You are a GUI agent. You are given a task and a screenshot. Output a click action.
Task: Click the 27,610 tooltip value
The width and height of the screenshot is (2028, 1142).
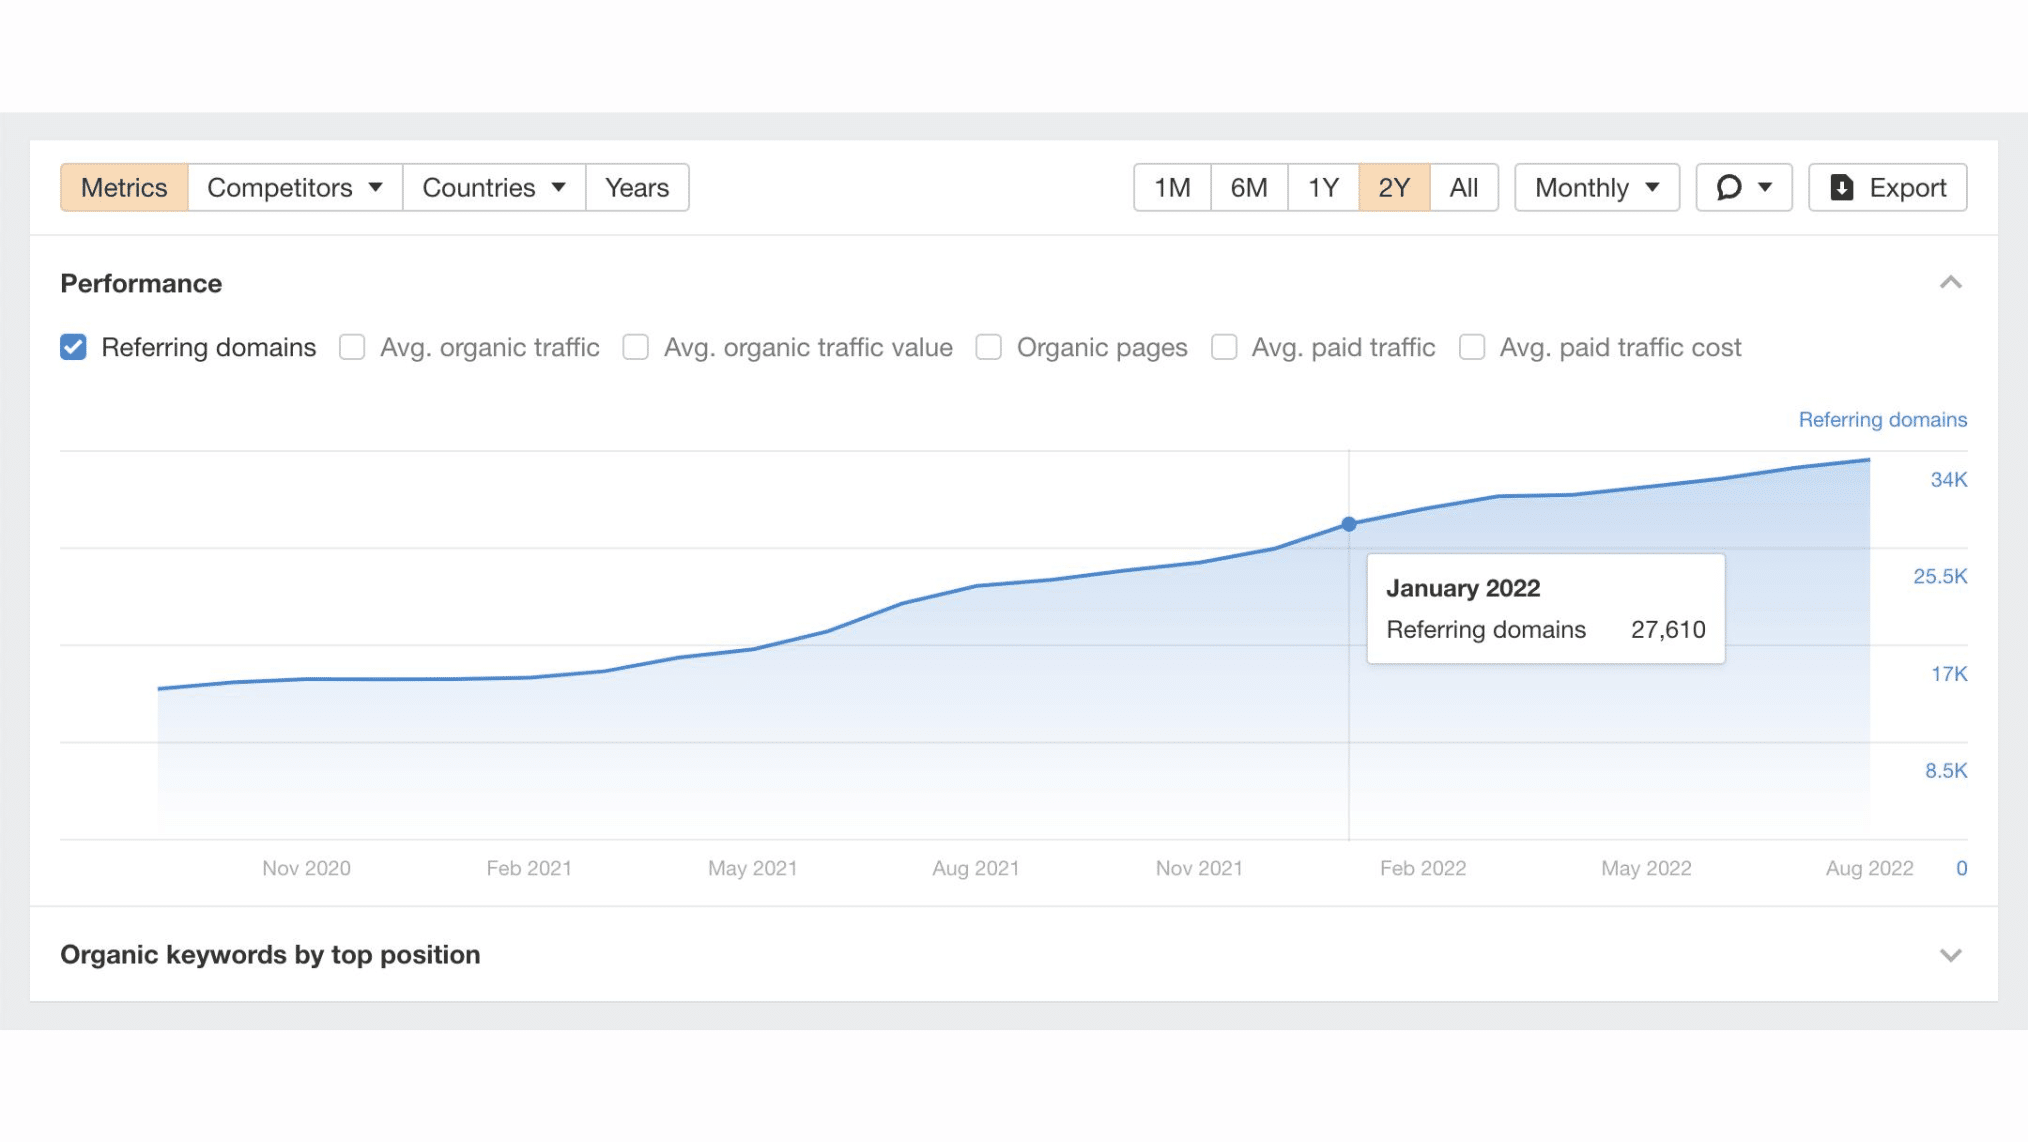point(1668,630)
